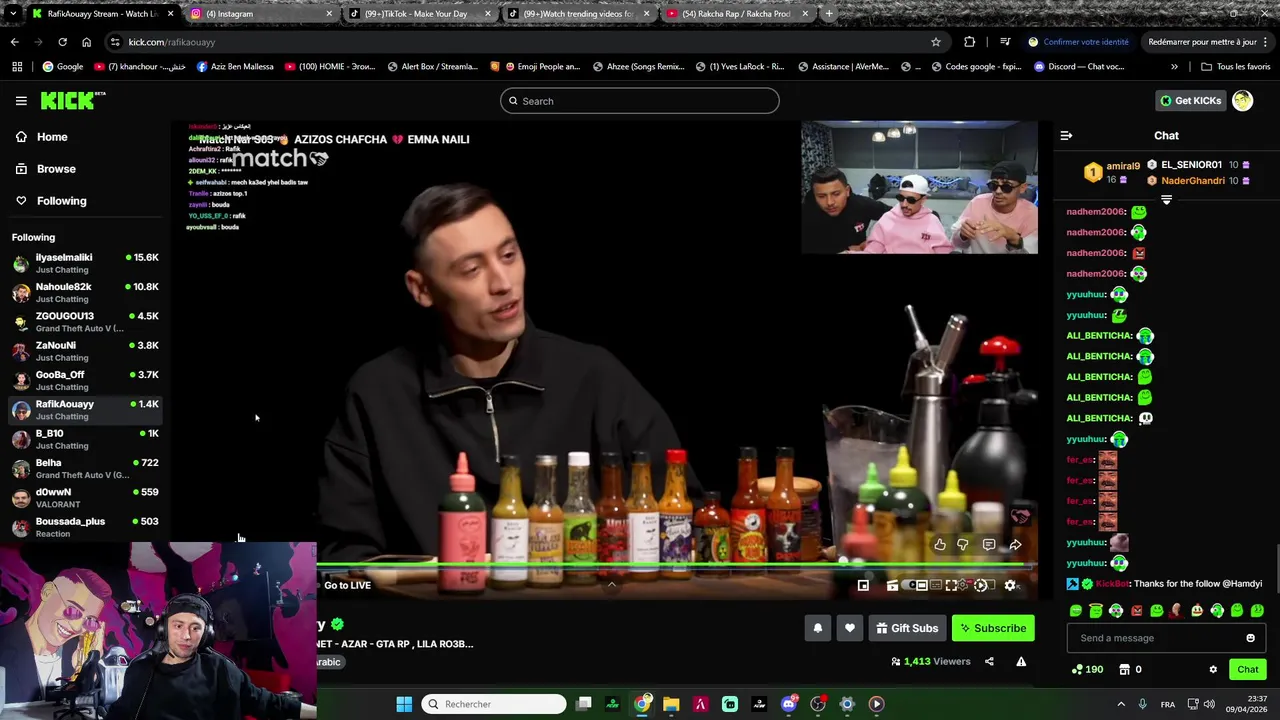
Task: Open Tous les favoris bookmarks folder
Action: [x=1236, y=67]
